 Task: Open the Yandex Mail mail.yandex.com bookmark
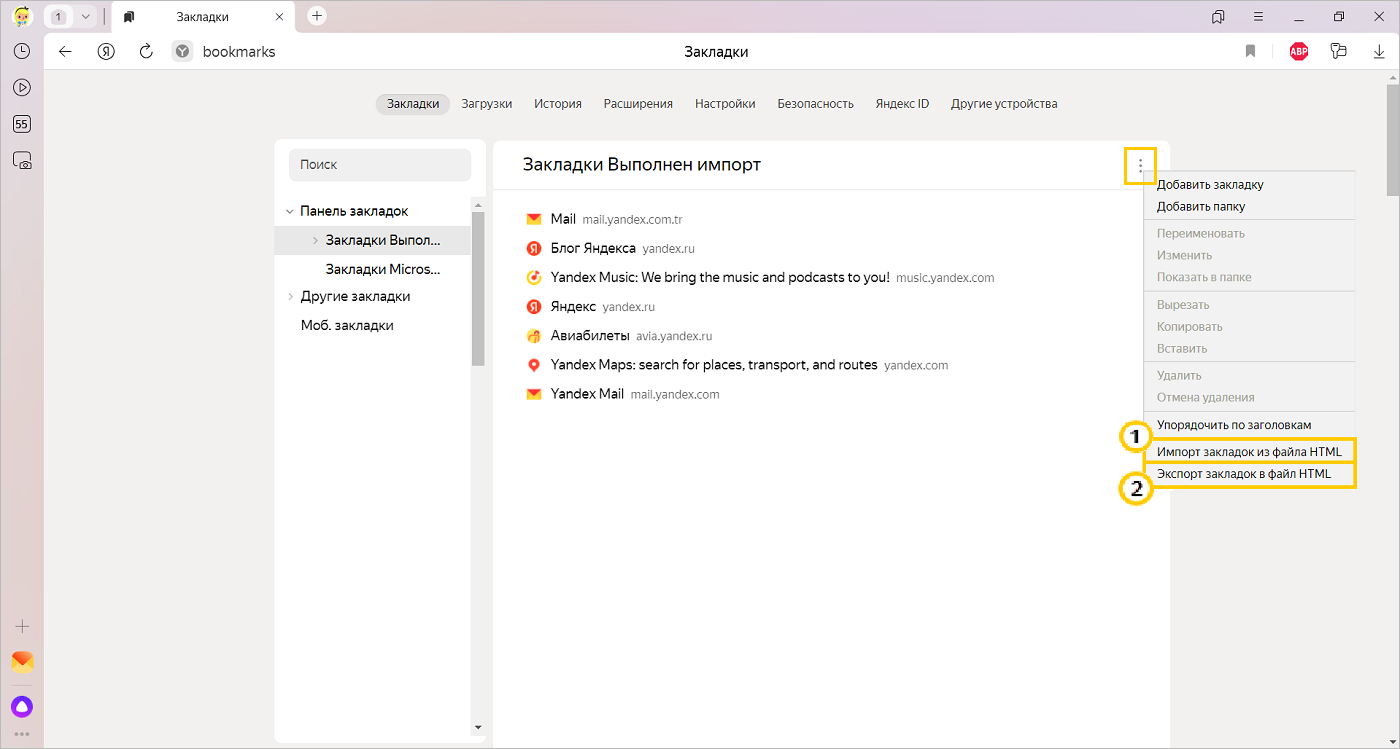click(x=623, y=394)
